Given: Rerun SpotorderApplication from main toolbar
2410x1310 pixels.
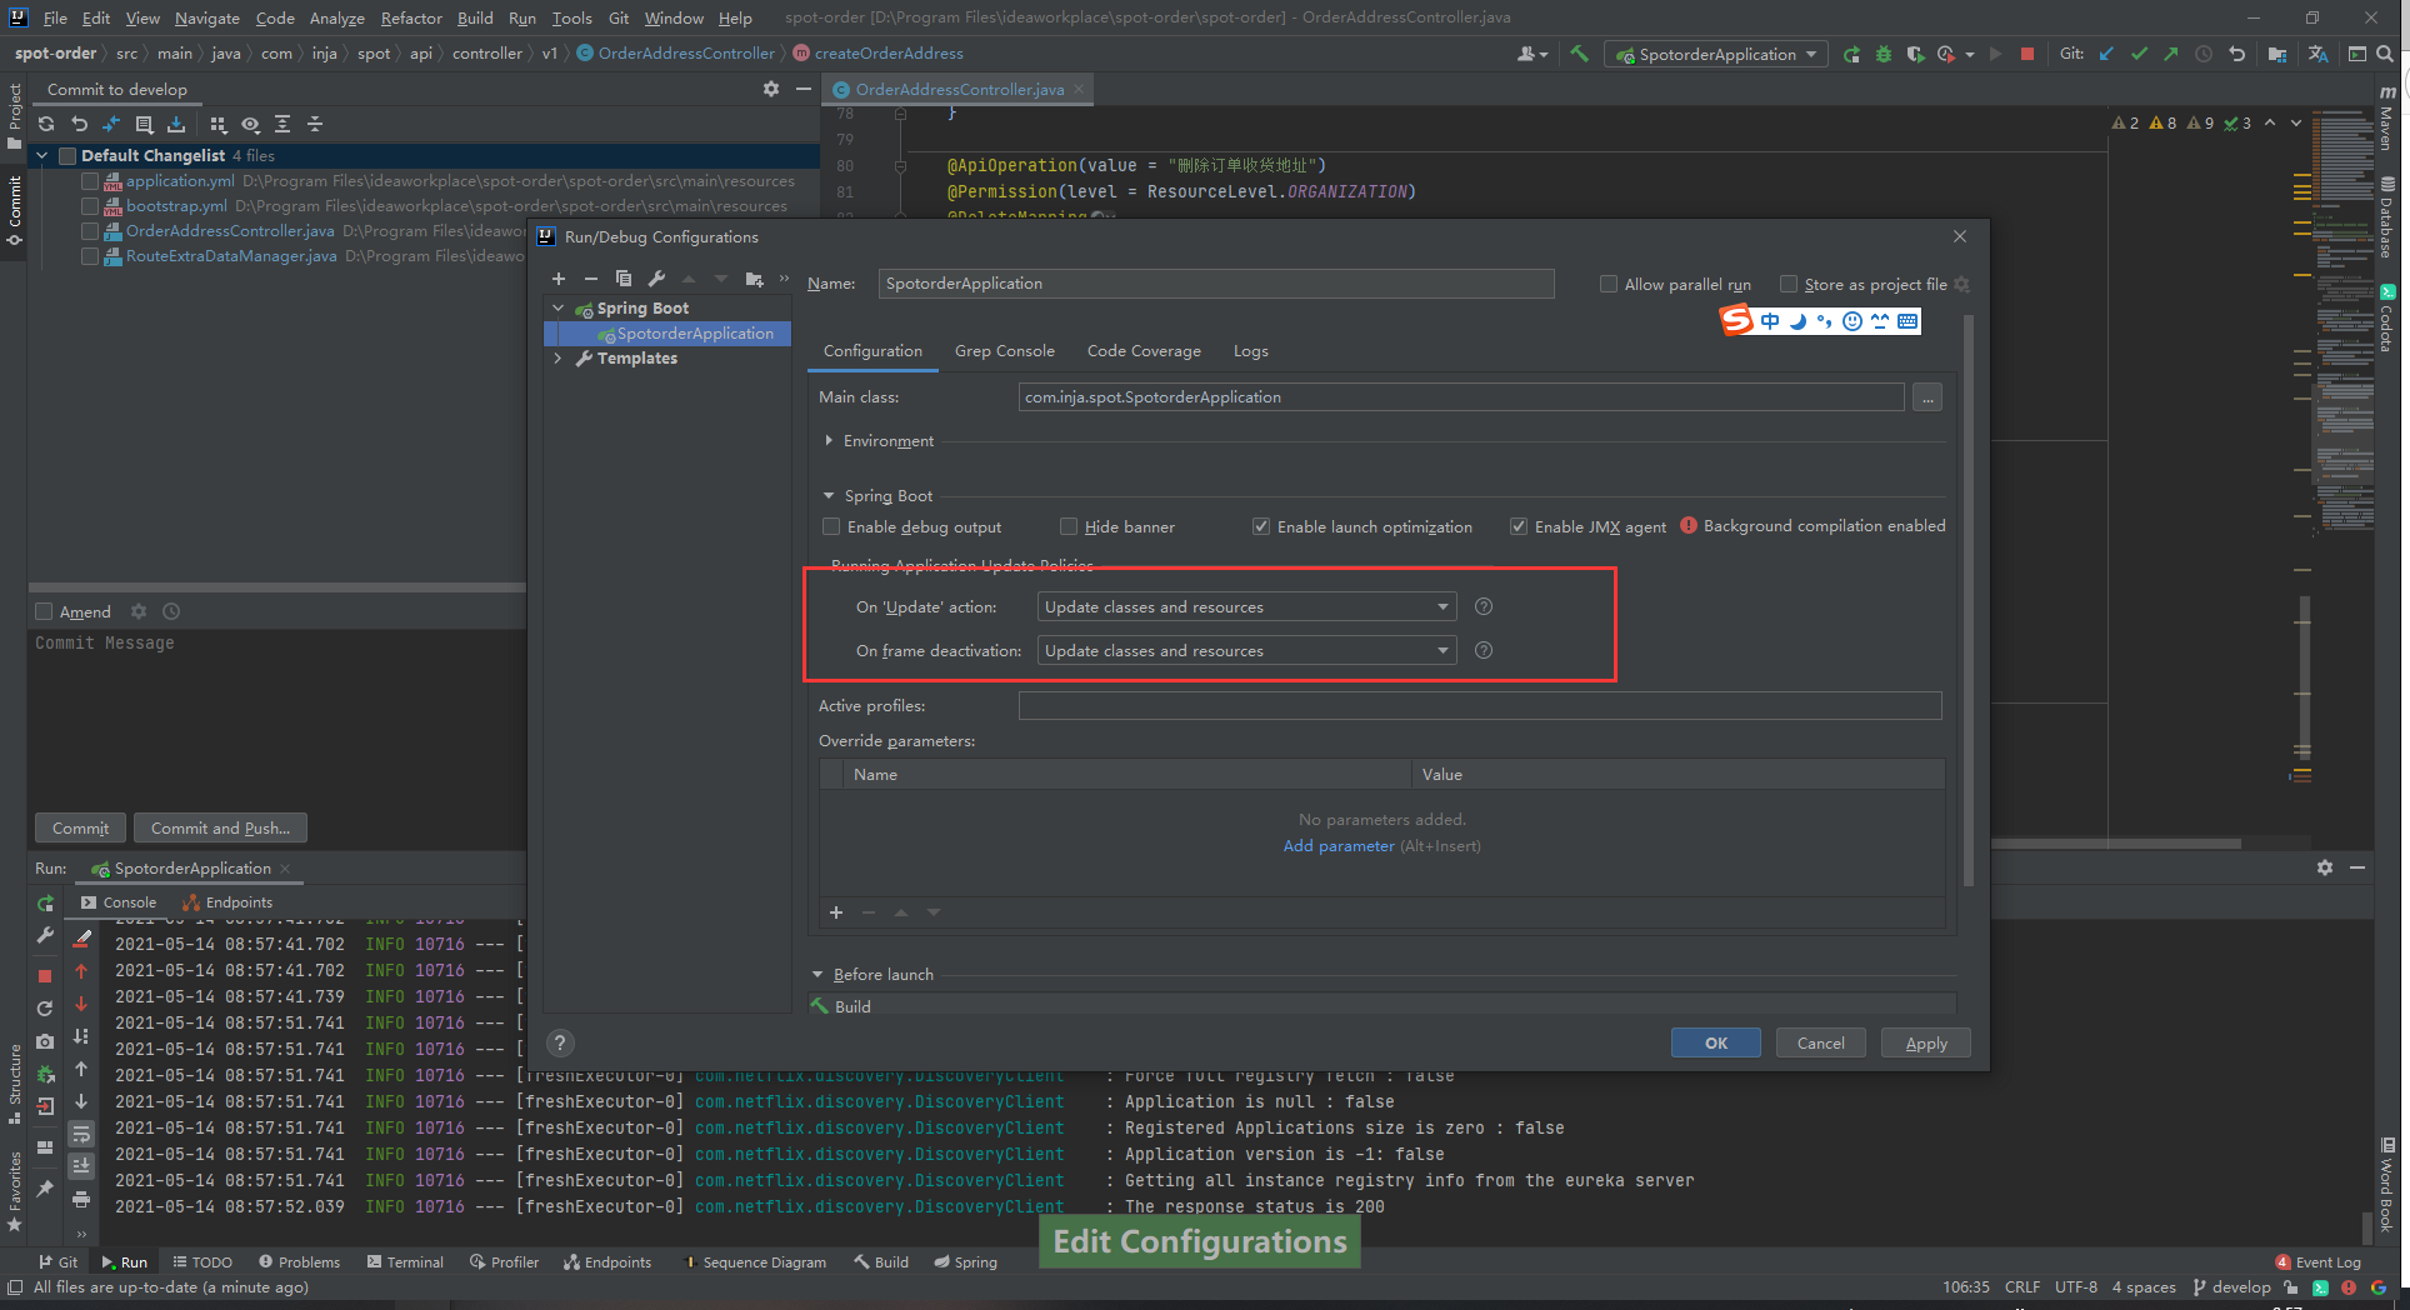Looking at the screenshot, I should 1851,54.
